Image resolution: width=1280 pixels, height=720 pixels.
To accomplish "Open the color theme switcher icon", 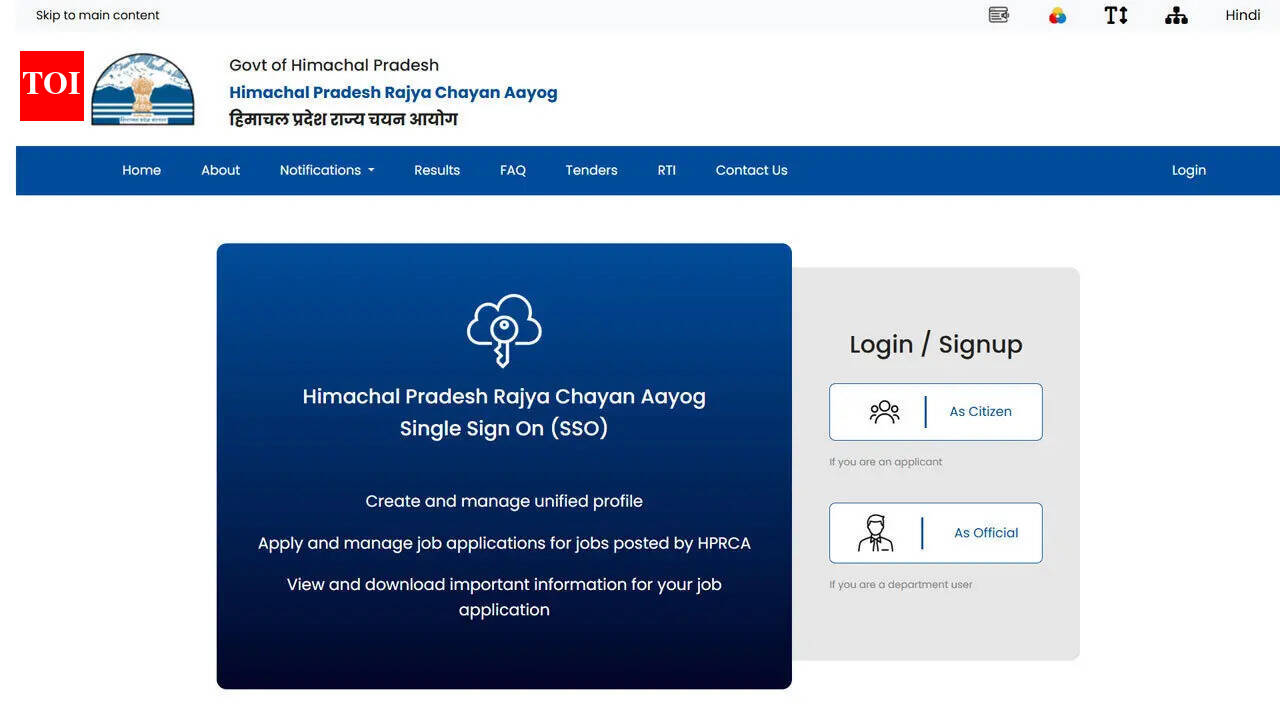I will pos(1057,15).
